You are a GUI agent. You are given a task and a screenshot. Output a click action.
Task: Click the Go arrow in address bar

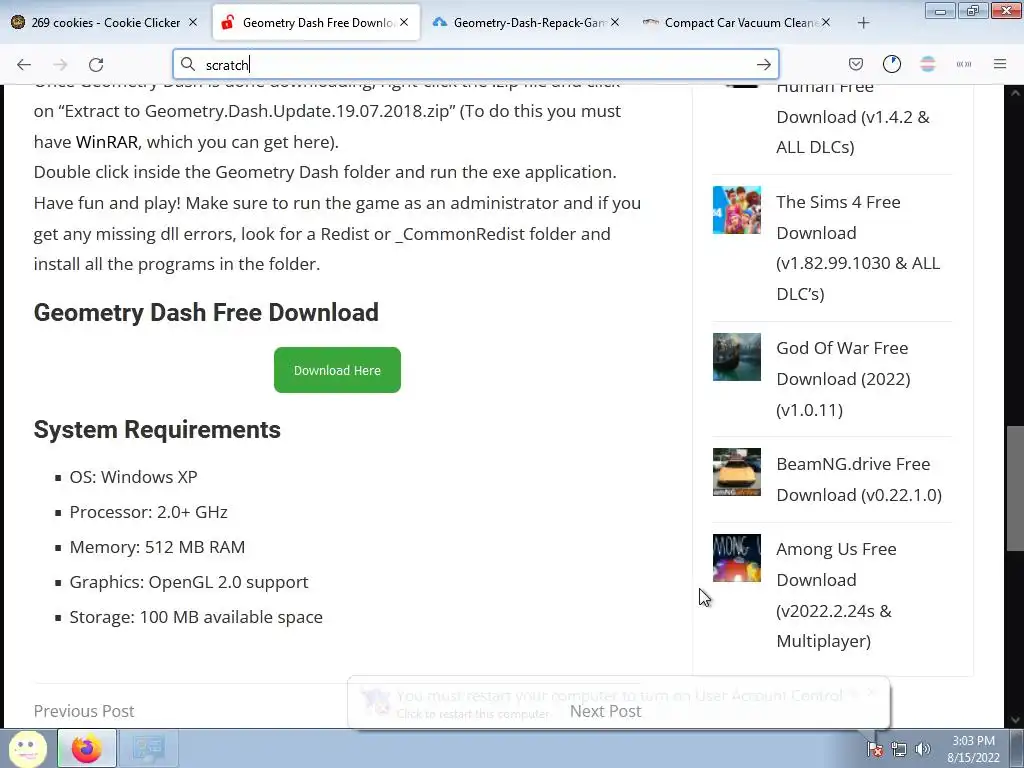click(x=763, y=65)
